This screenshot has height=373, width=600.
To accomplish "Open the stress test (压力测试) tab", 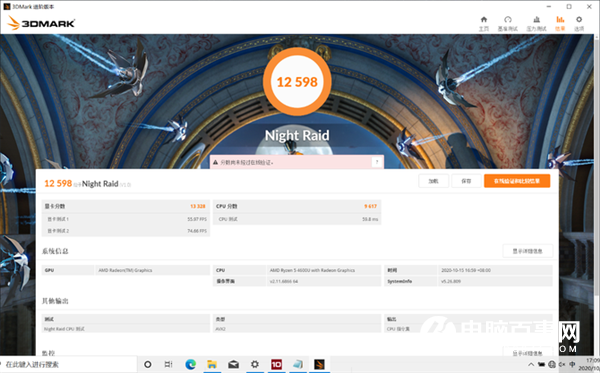I will coord(536,23).
